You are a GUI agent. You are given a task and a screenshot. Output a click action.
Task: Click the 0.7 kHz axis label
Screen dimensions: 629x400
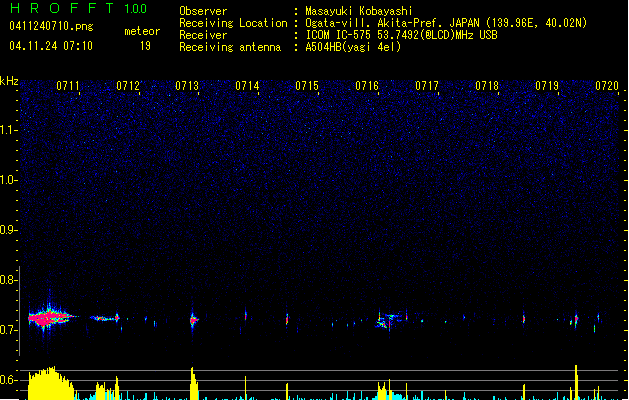coord(8,330)
